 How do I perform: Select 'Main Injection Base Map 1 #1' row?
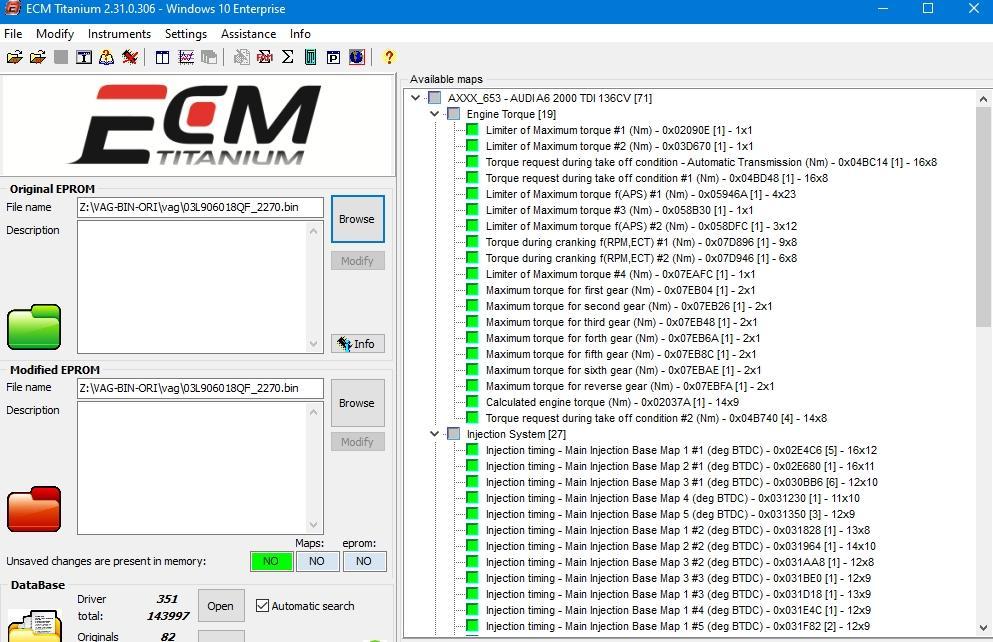(x=681, y=450)
